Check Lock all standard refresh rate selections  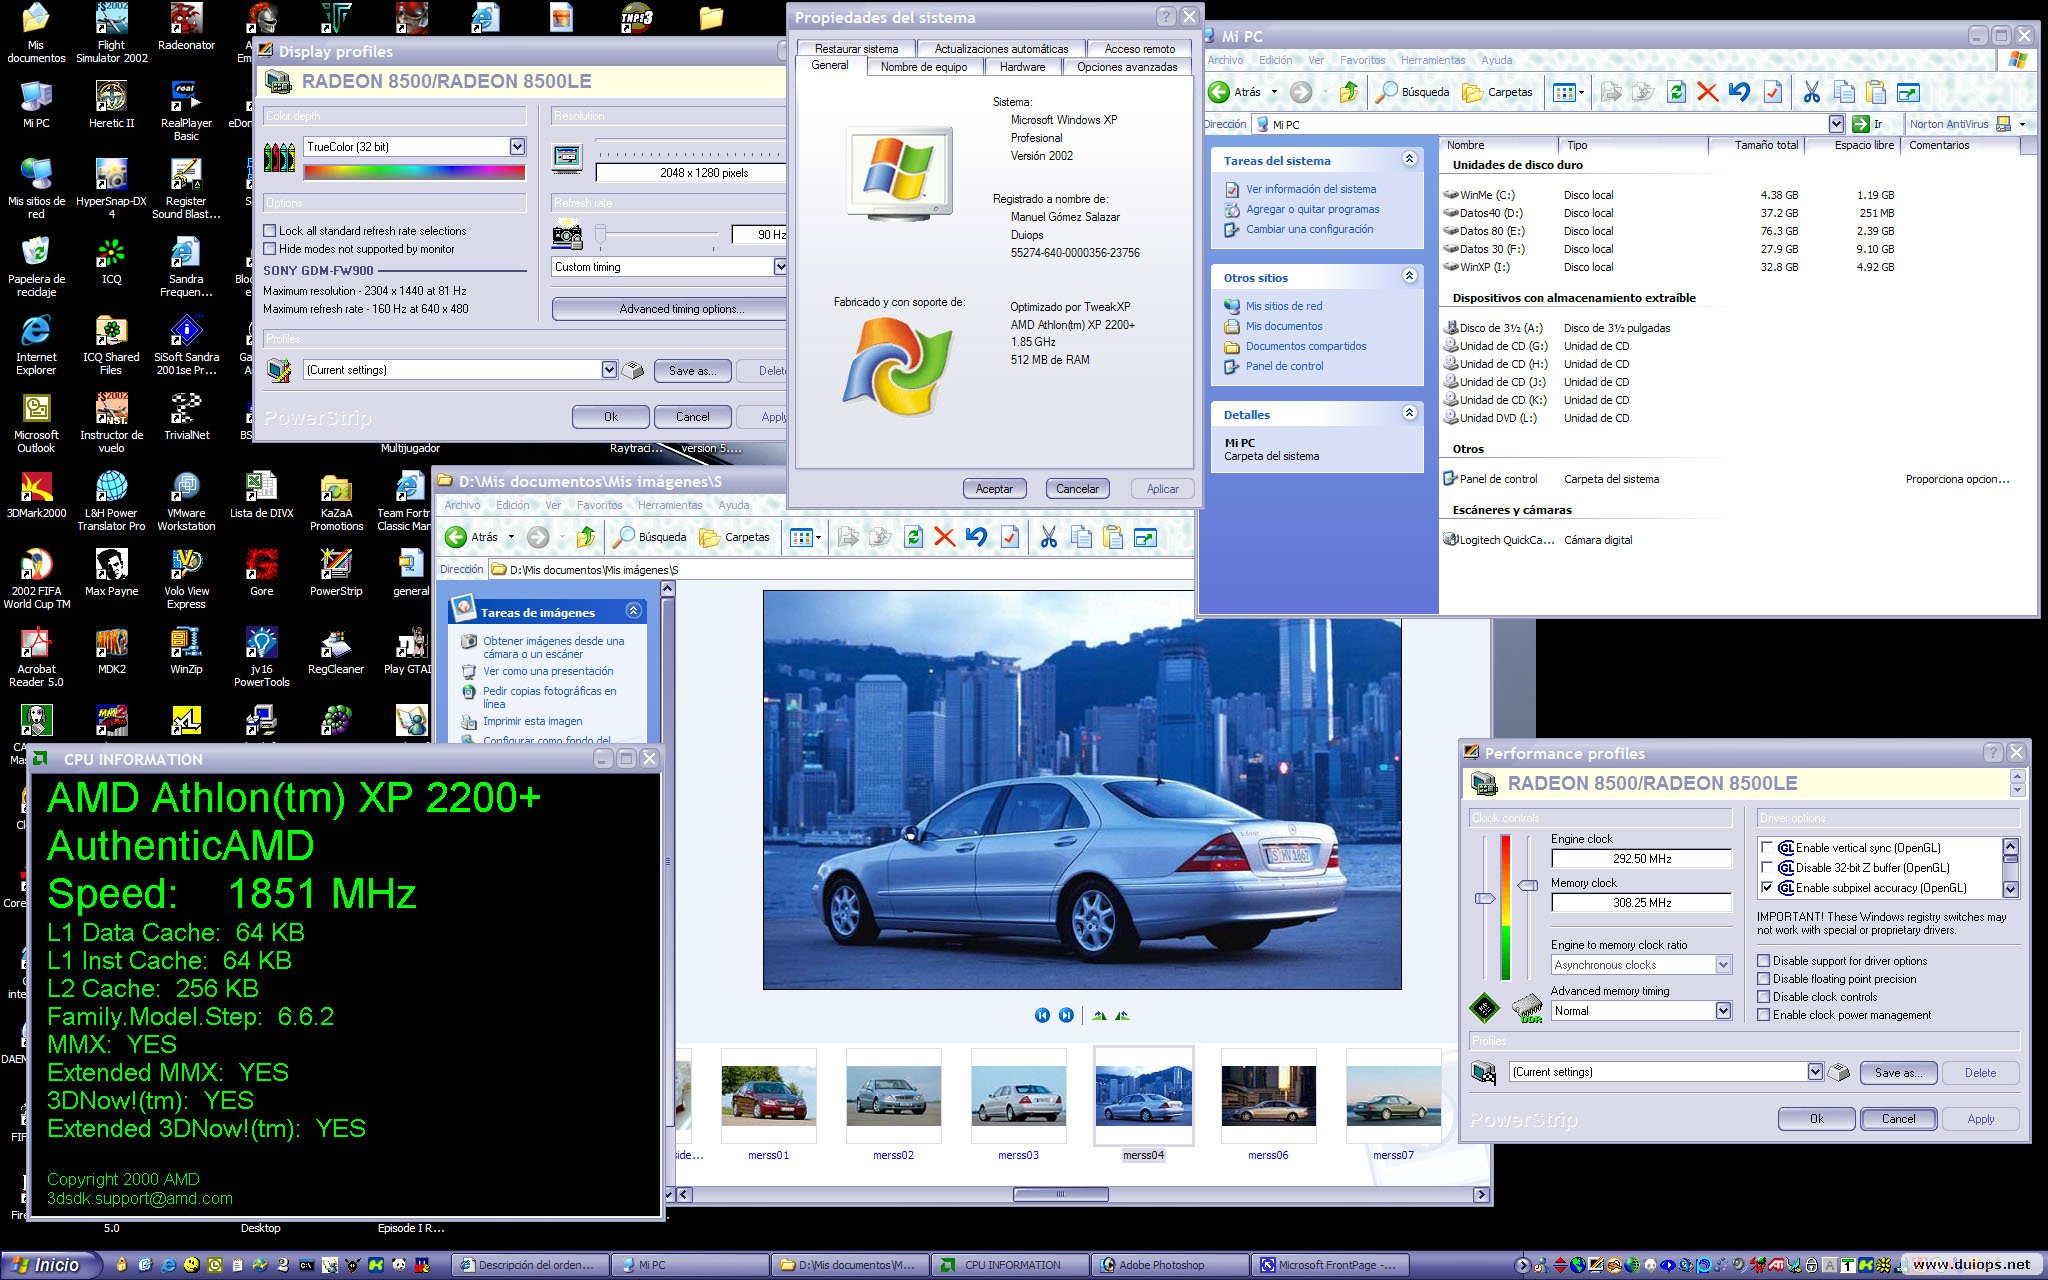[x=270, y=231]
